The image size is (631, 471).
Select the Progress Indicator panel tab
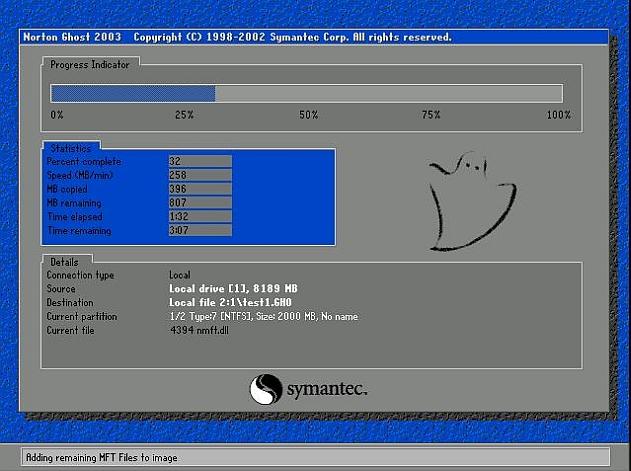coord(90,64)
